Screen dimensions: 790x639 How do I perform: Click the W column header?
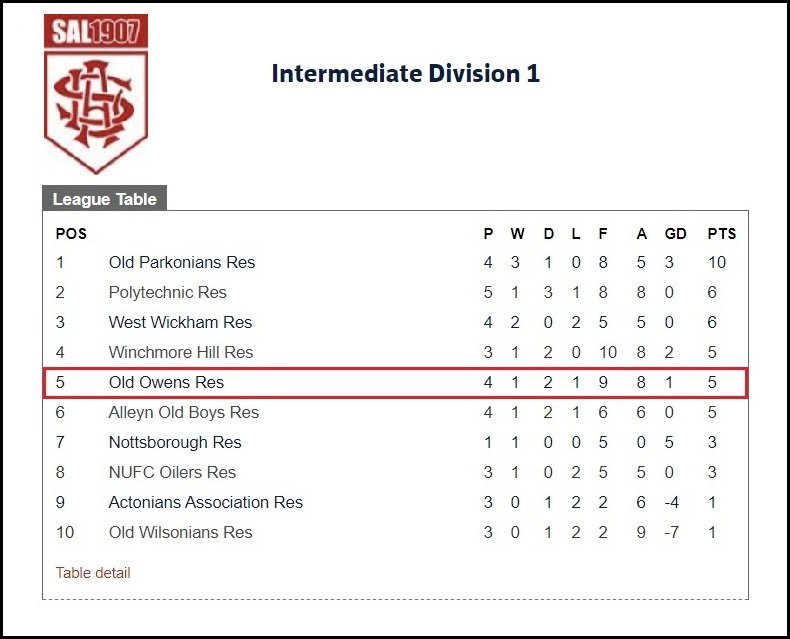[517, 233]
